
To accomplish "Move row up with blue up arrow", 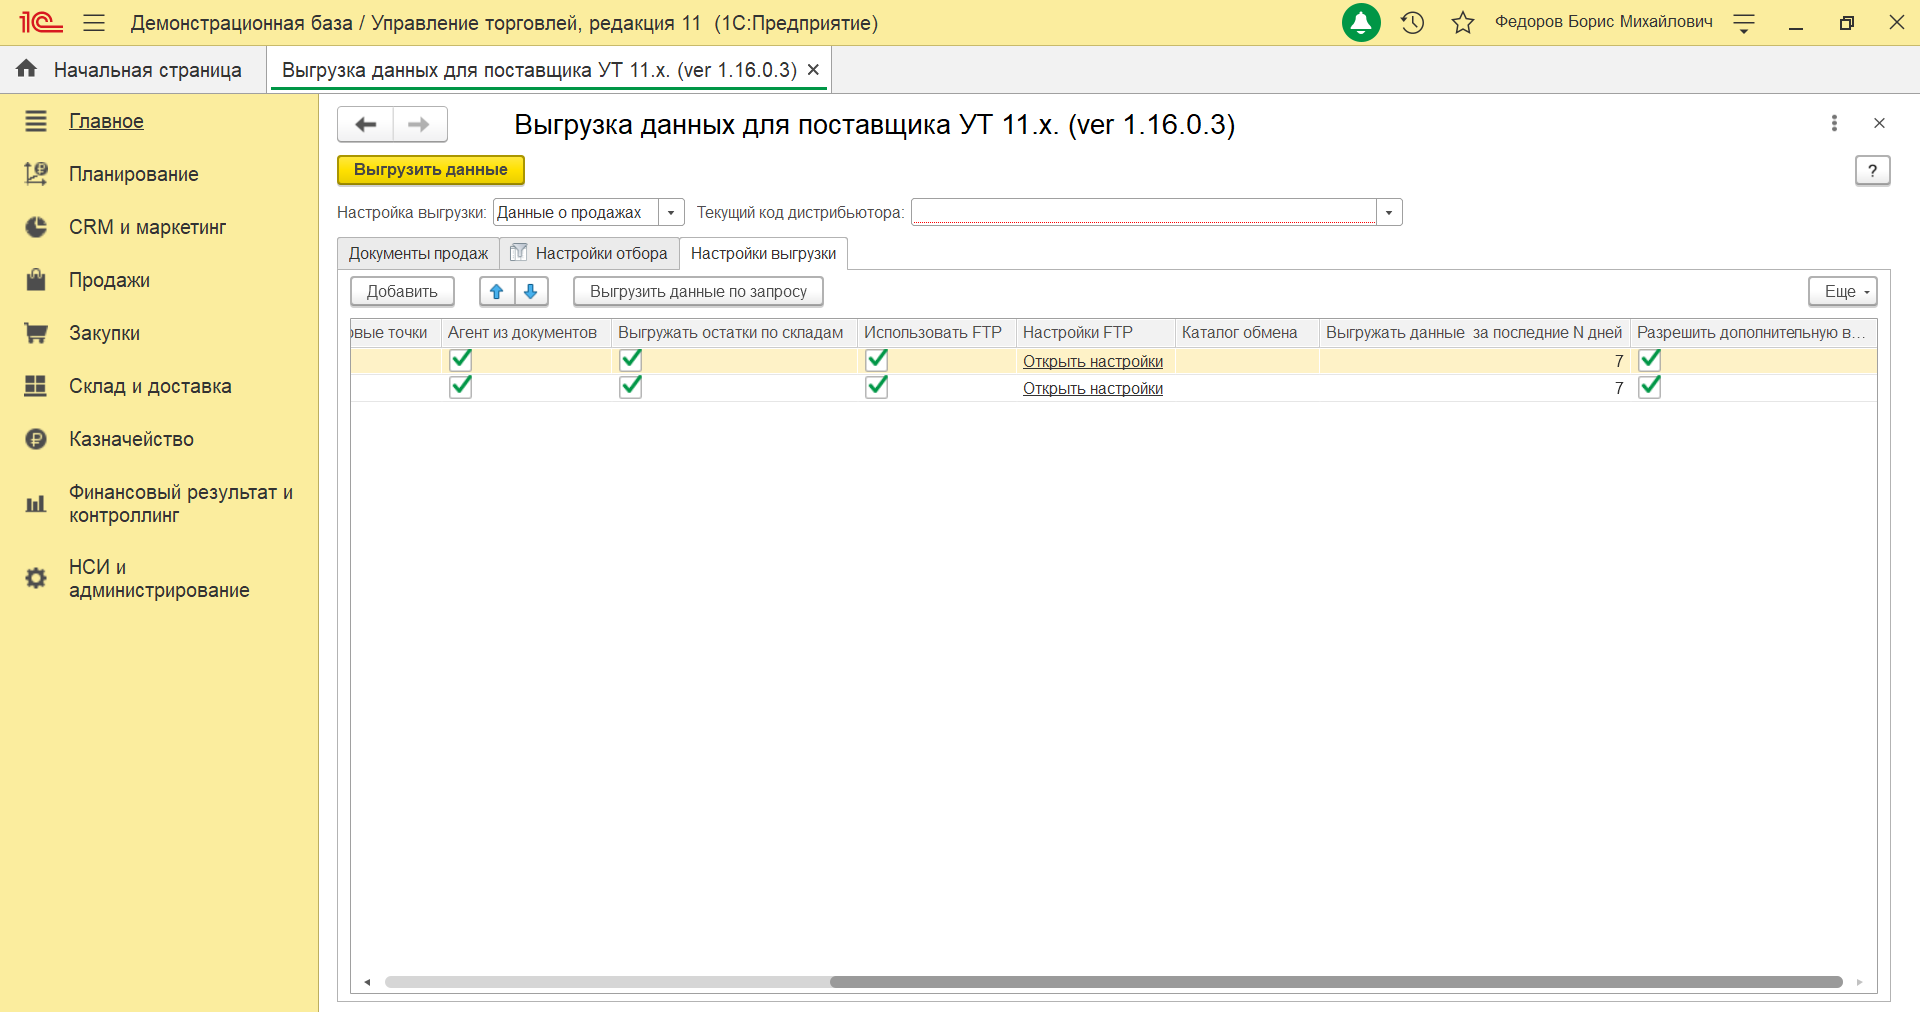I will click(x=497, y=291).
